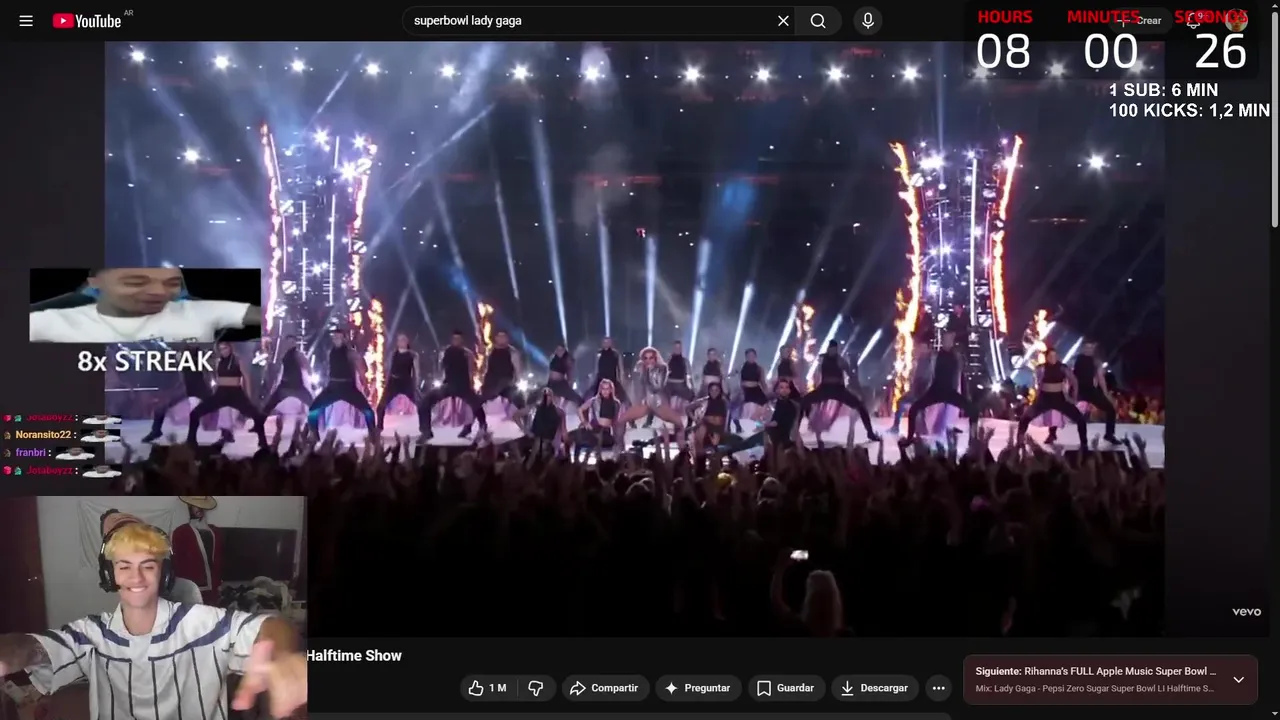Click the timer seconds value 26
The image size is (1280, 720).
coord(1220,52)
